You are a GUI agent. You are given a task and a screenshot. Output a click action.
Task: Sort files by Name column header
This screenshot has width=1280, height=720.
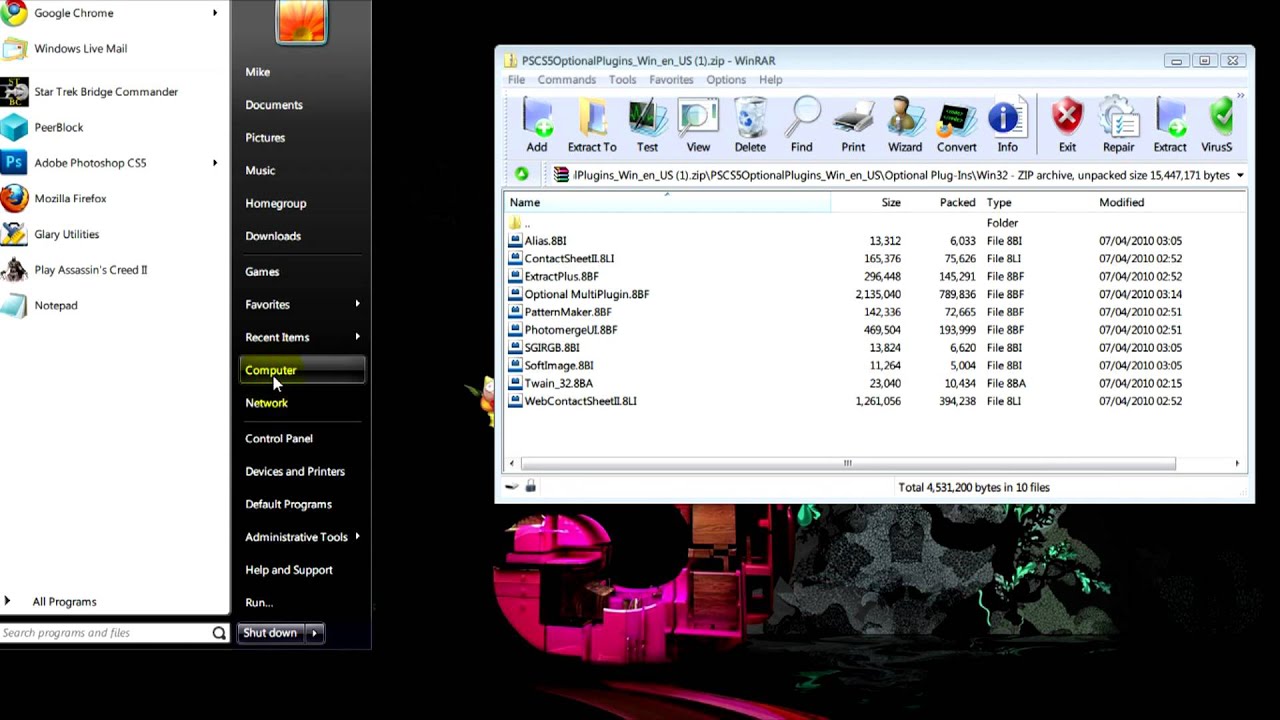(667, 202)
